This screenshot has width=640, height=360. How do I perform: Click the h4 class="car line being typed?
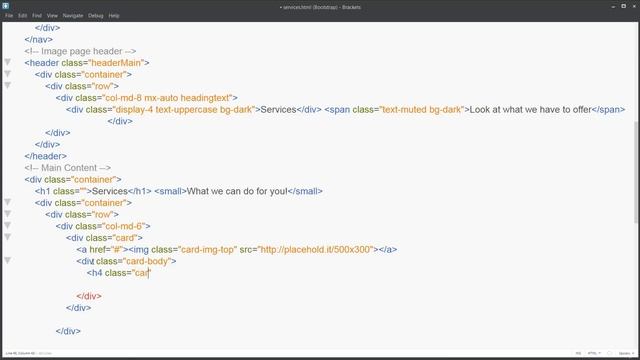click(119, 273)
